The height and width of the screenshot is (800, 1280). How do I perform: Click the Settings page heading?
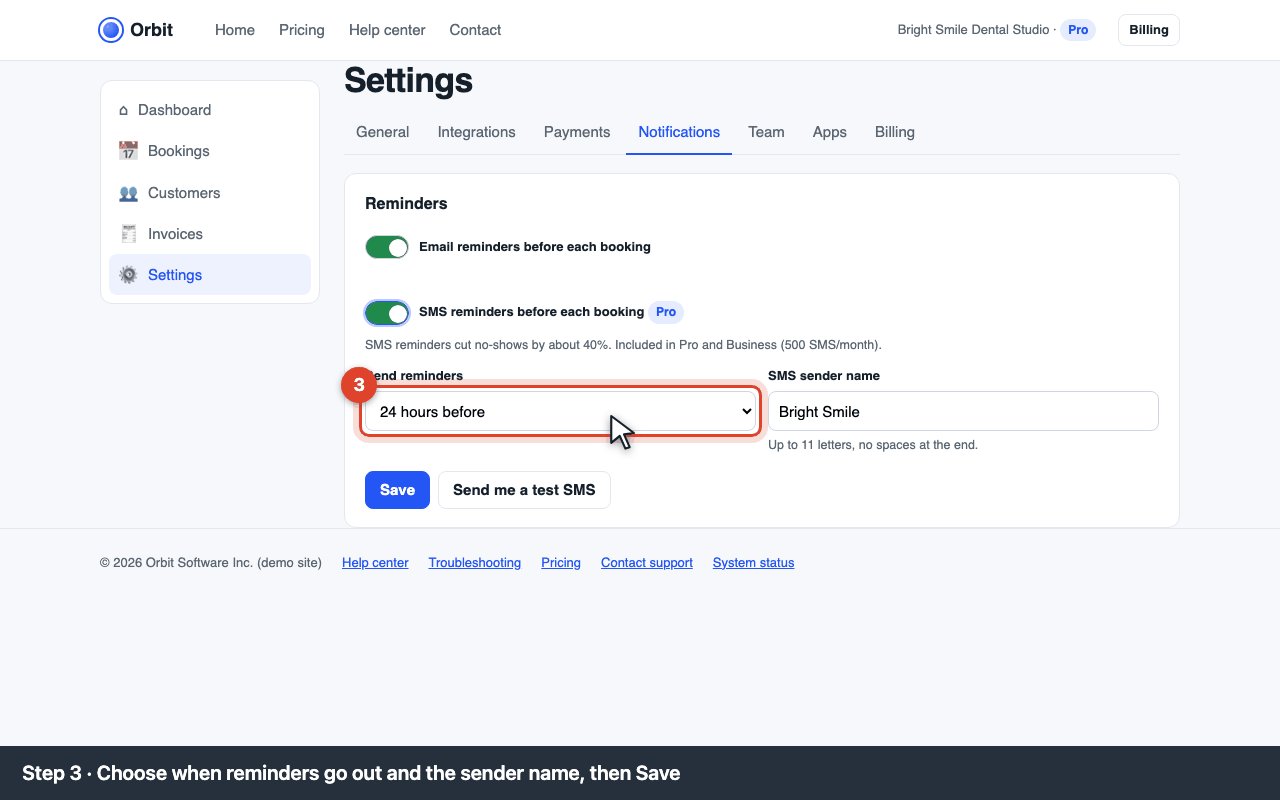pos(408,80)
